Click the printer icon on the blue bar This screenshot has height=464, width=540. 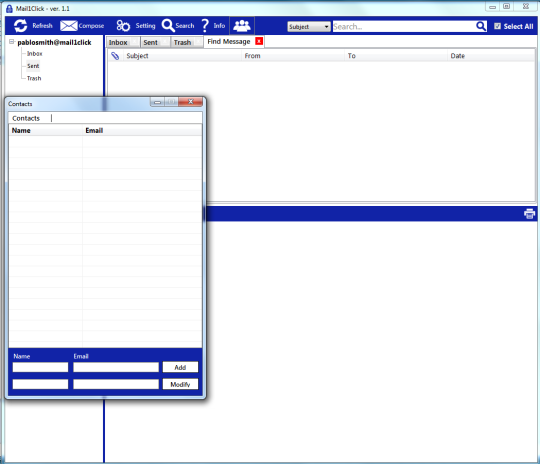(529, 214)
